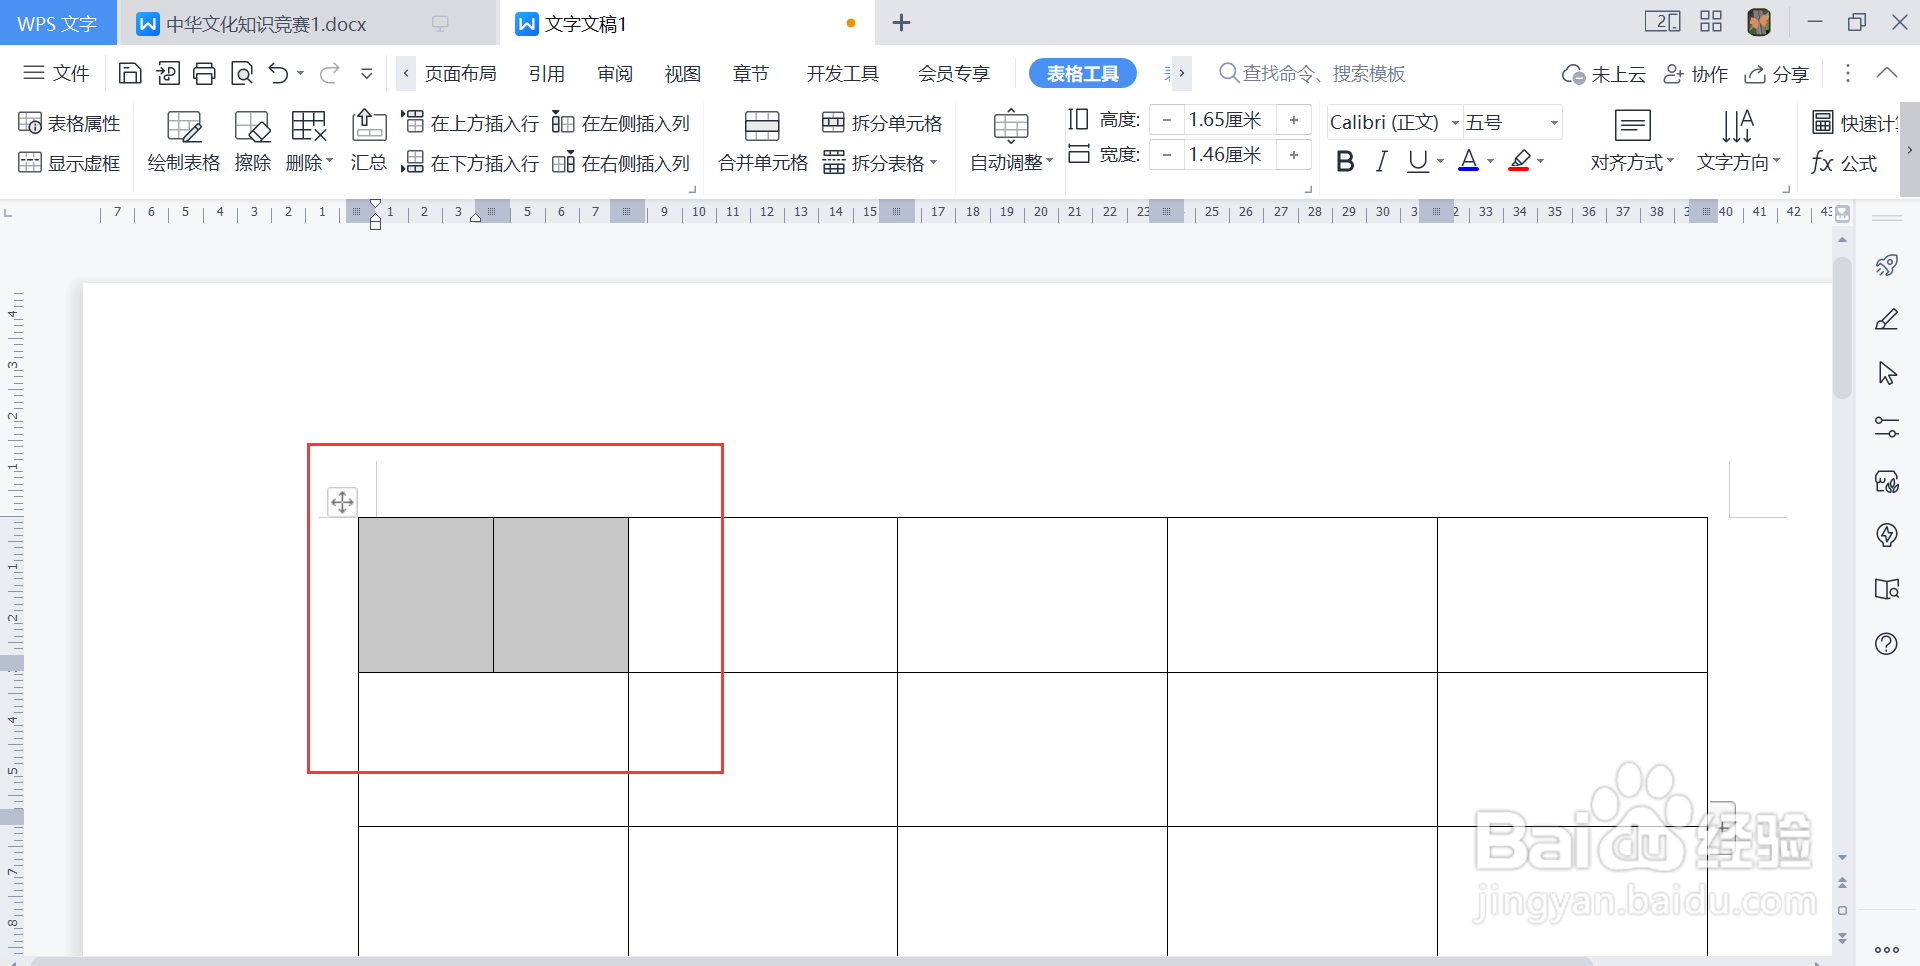Open Print Preview icon
The image size is (1920, 966).
point(242,73)
